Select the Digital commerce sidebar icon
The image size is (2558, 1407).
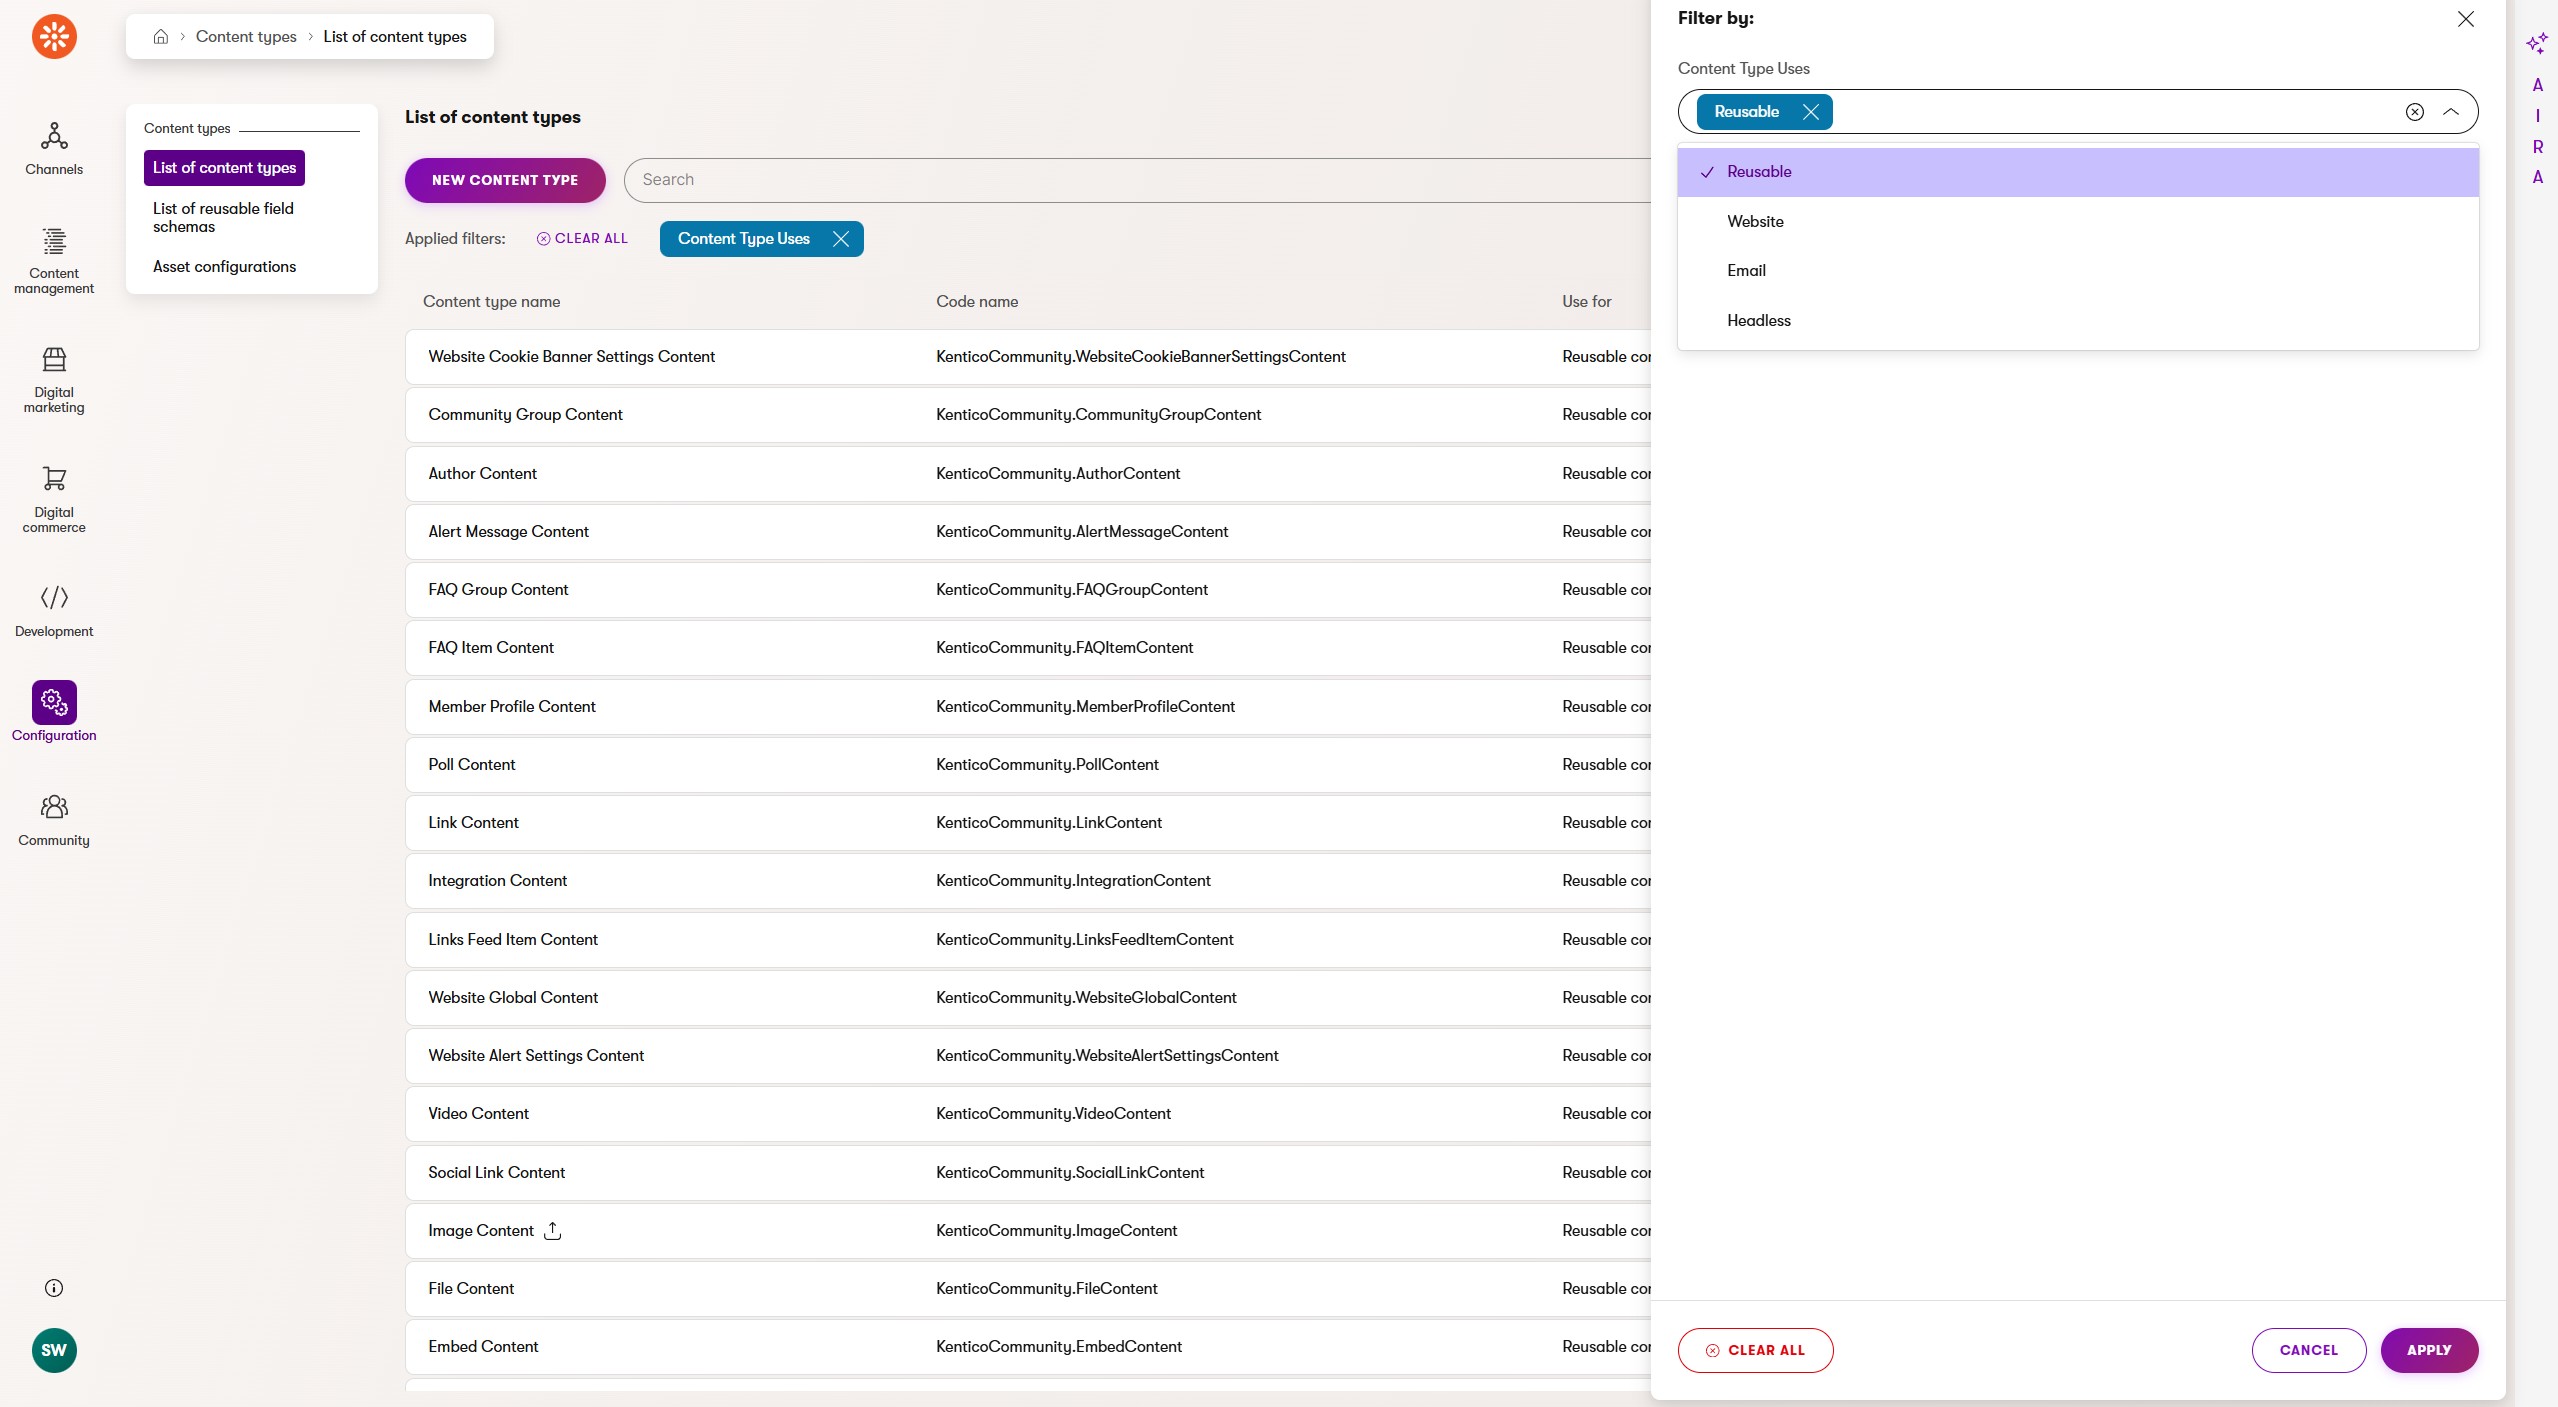pos(54,497)
